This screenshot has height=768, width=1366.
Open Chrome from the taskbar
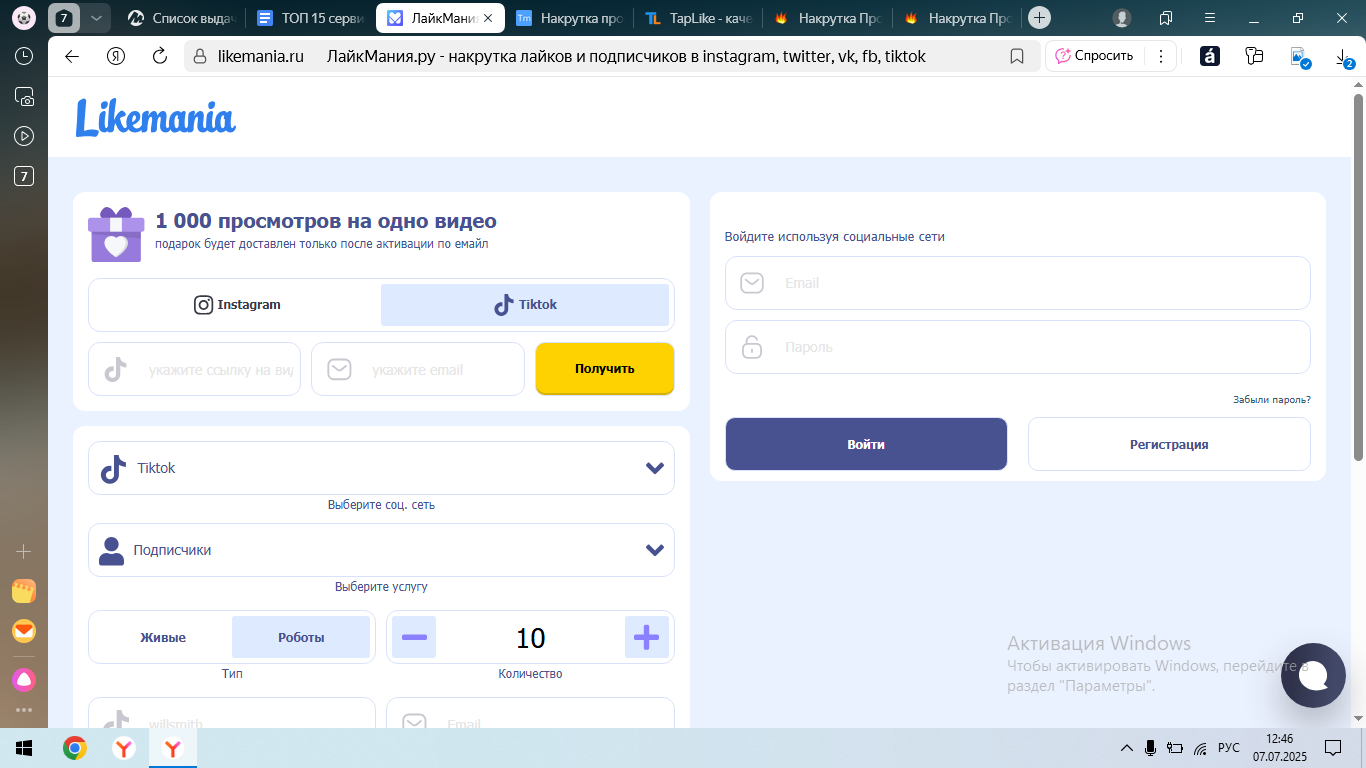point(74,748)
